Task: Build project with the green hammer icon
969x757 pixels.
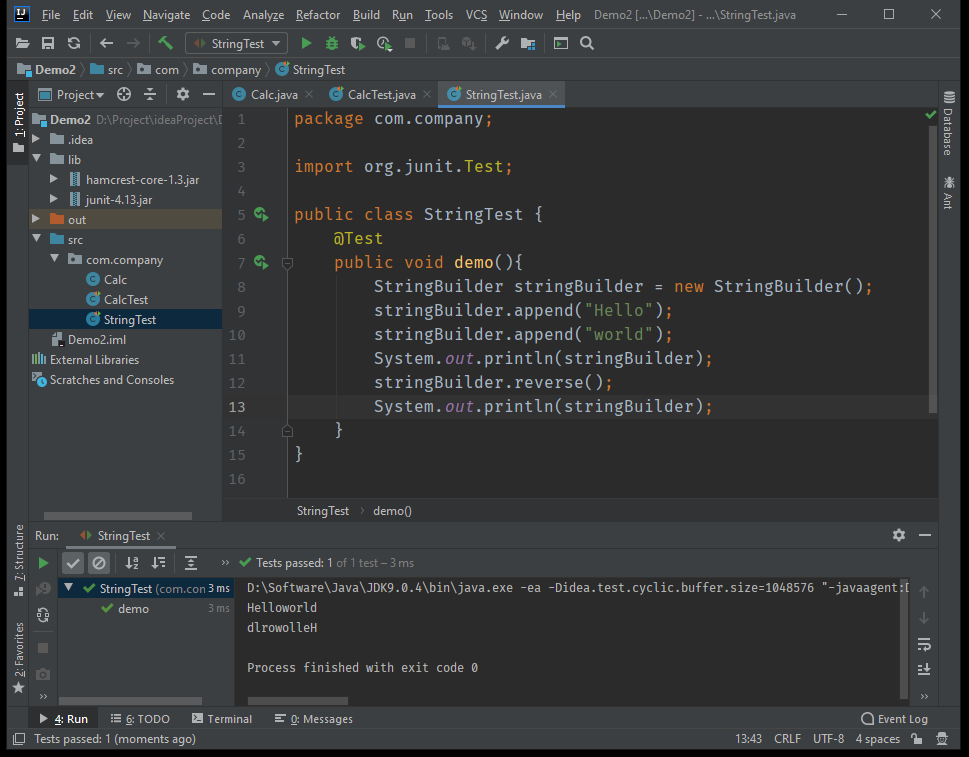Action: [166, 43]
